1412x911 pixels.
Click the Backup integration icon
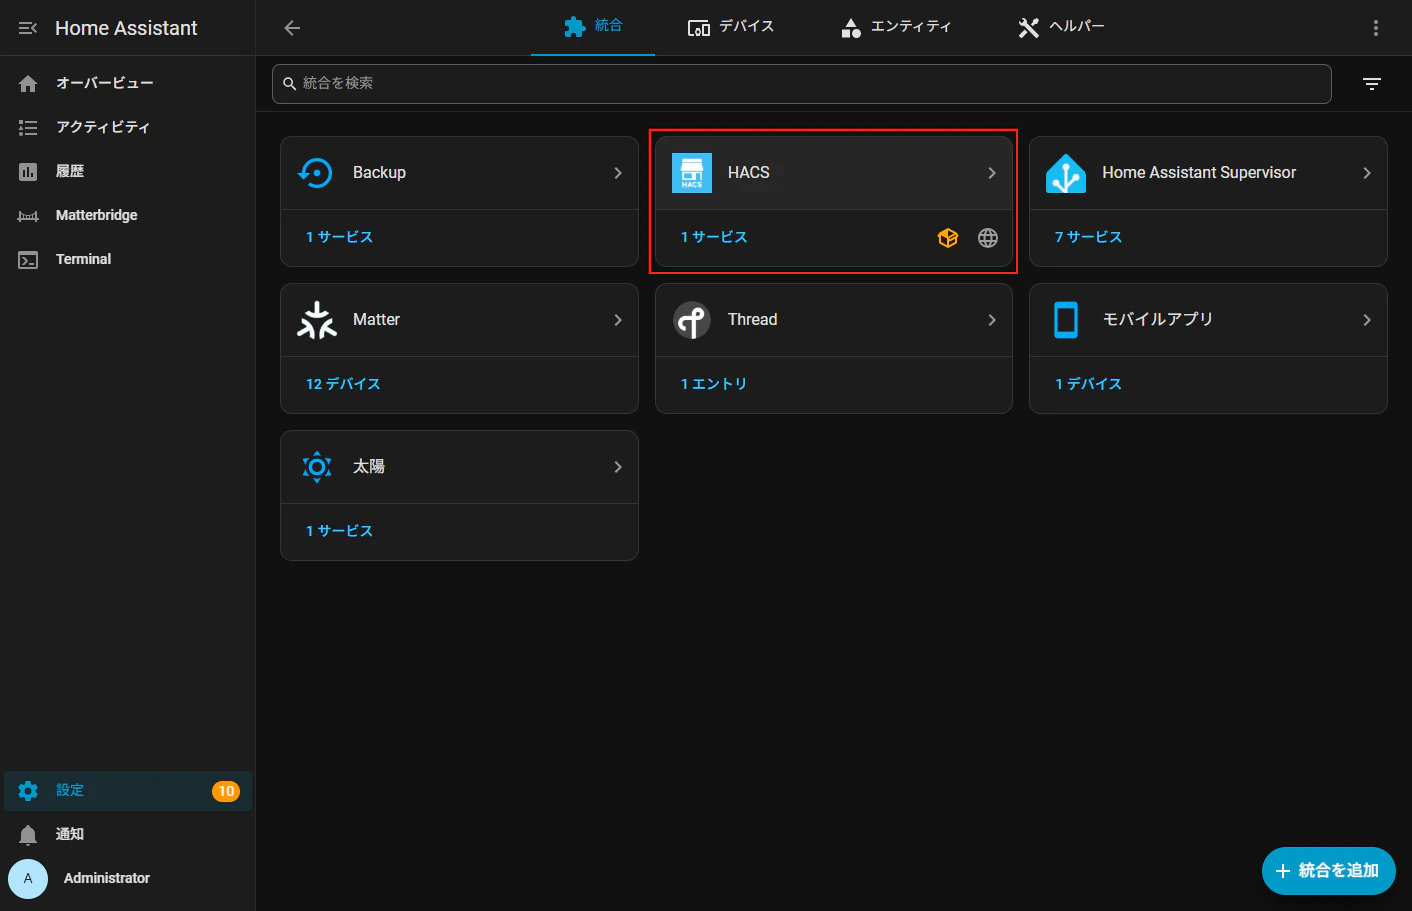click(316, 173)
